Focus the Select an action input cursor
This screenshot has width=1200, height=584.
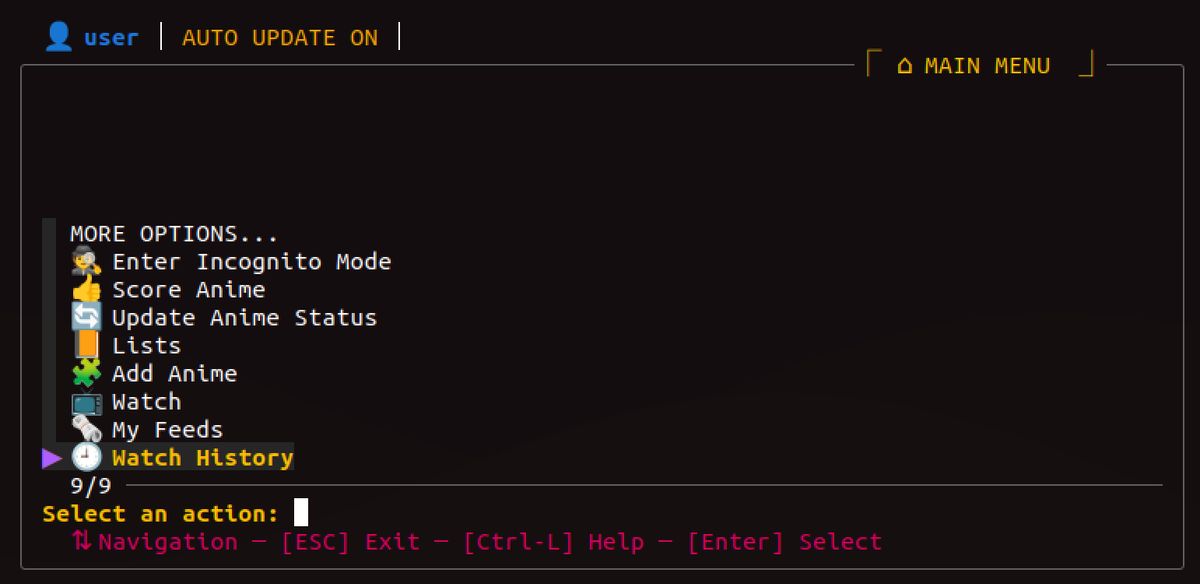pyautogui.click(x=301, y=514)
